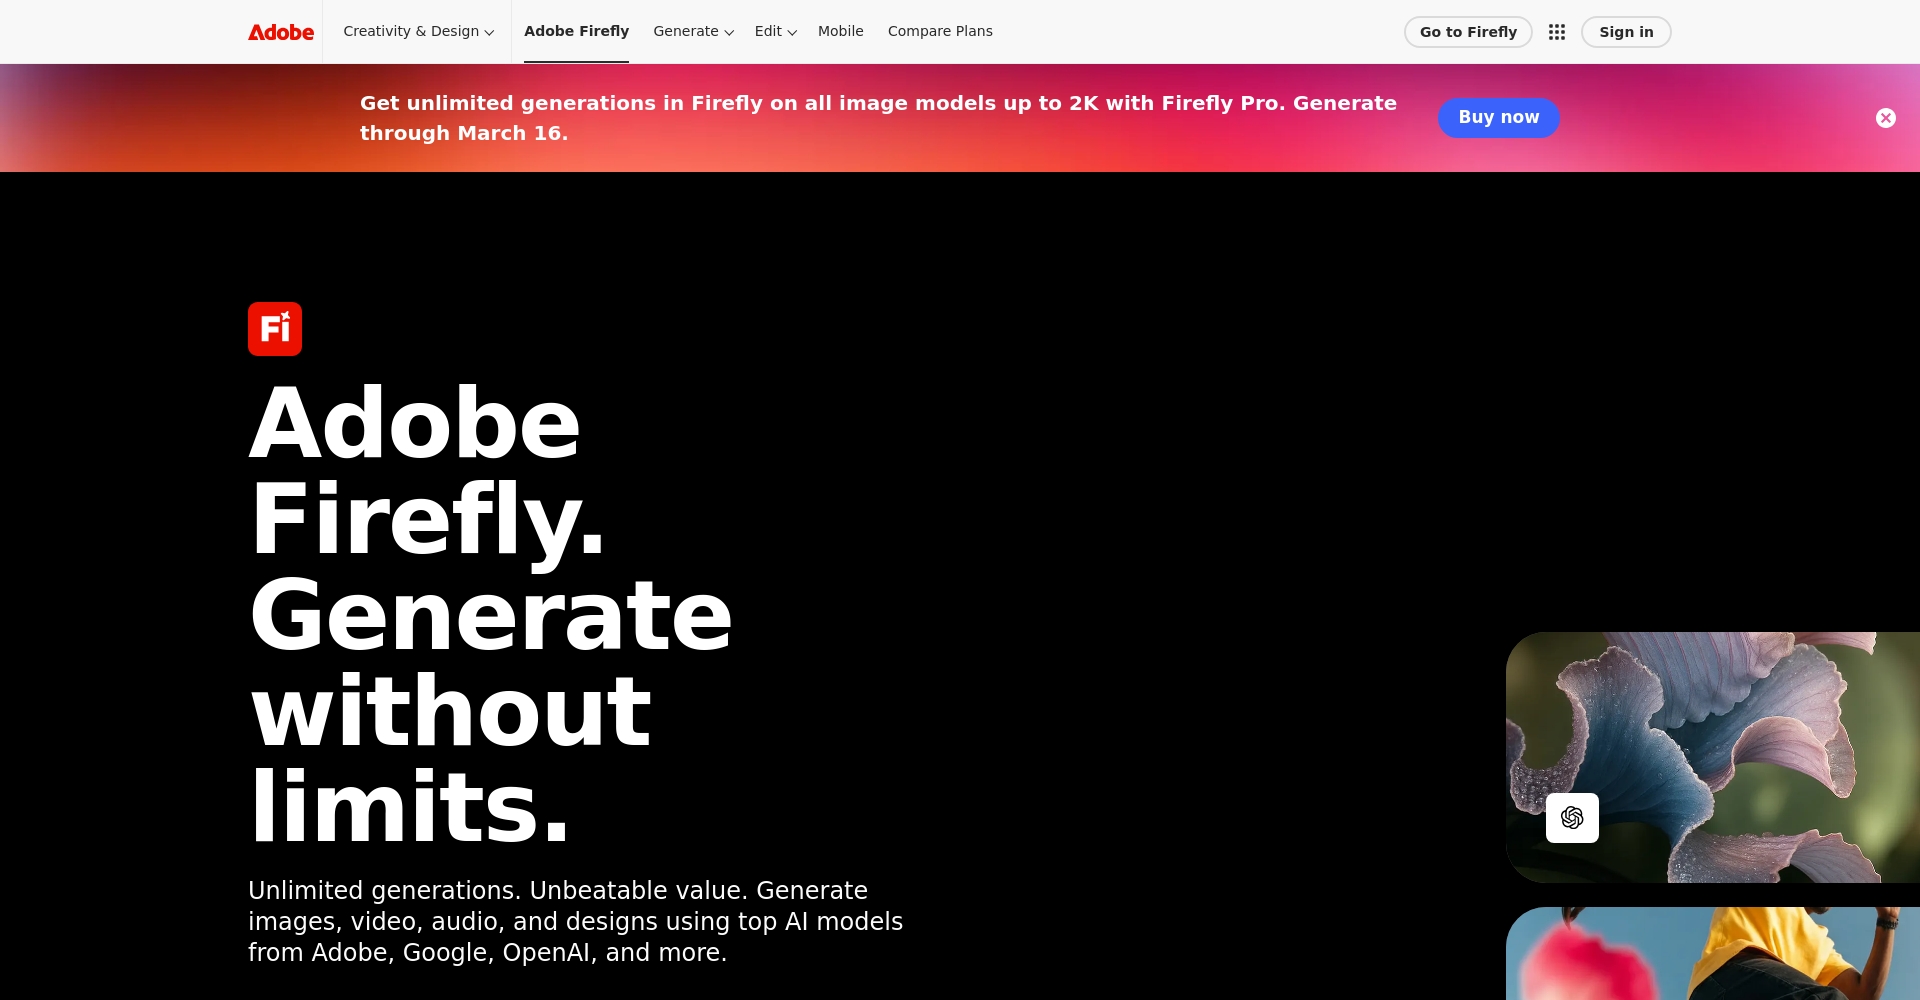Click the Go to Firefly button

pos(1467,31)
